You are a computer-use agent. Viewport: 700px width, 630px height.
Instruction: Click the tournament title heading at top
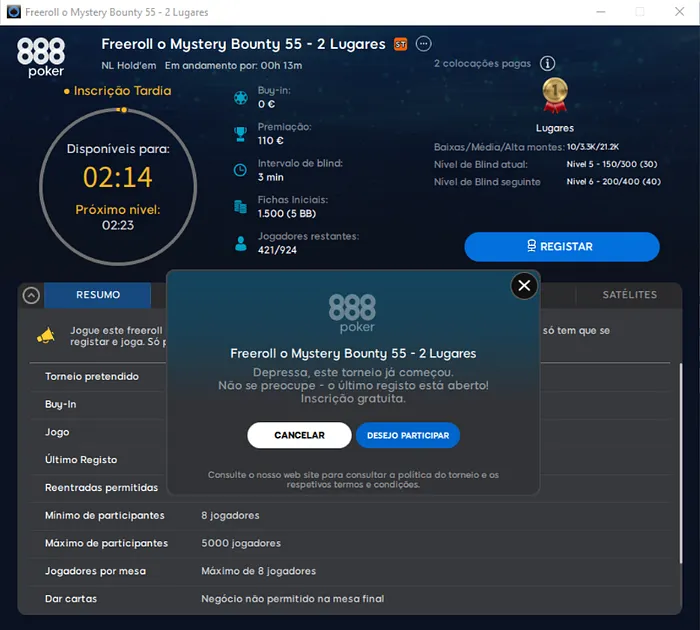pyautogui.click(x=243, y=44)
